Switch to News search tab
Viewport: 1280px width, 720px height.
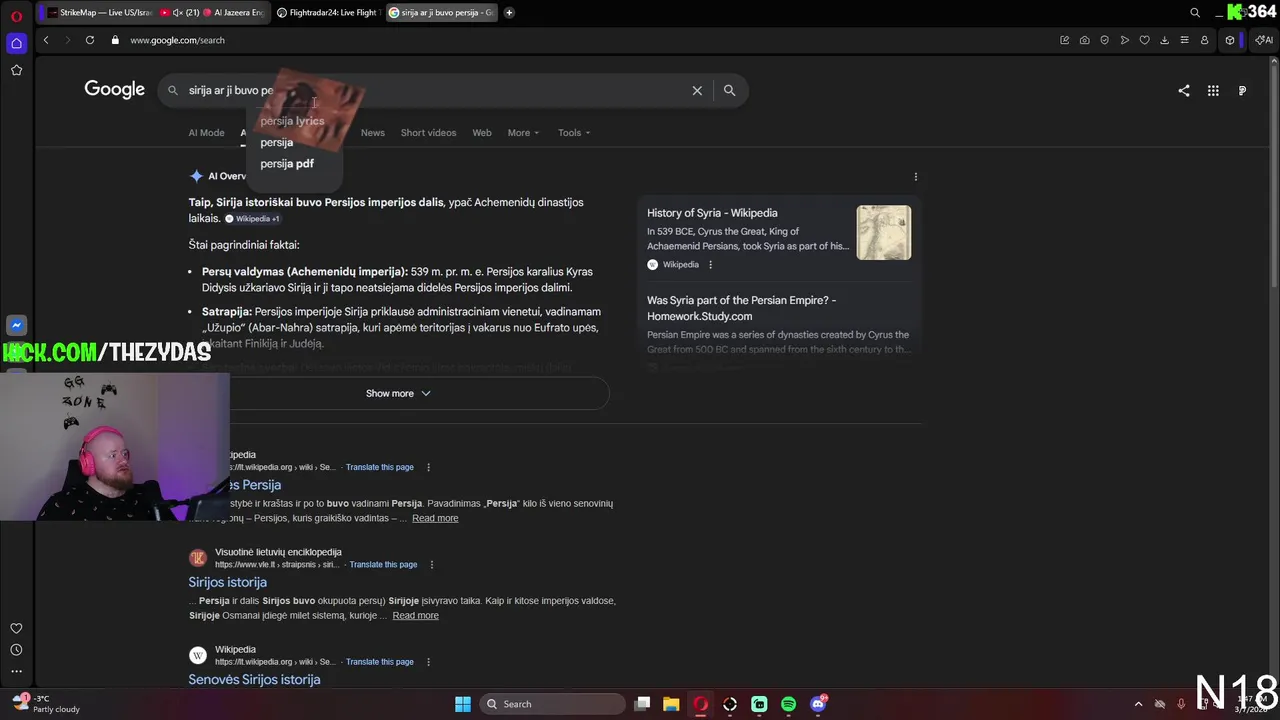(x=373, y=133)
